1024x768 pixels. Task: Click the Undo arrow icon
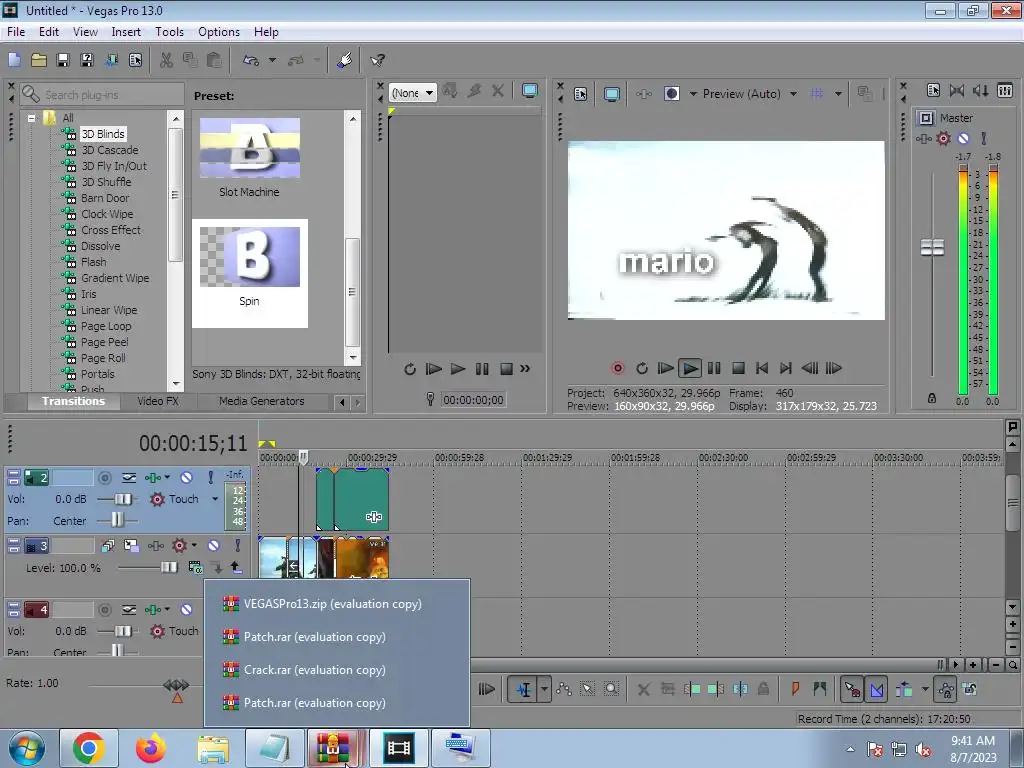point(251,60)
